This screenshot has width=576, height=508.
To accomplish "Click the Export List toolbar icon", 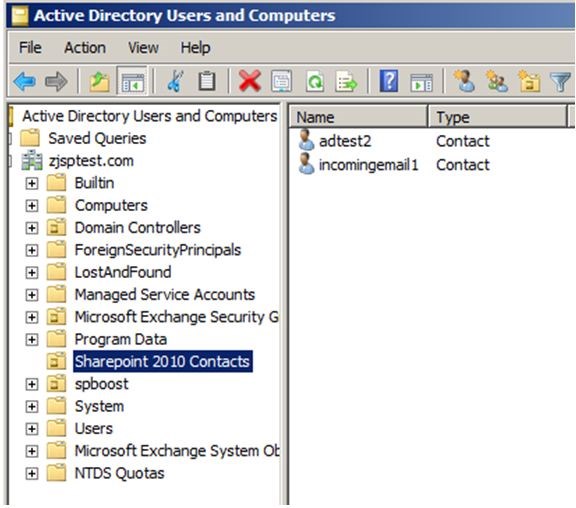I will point(346,81).
